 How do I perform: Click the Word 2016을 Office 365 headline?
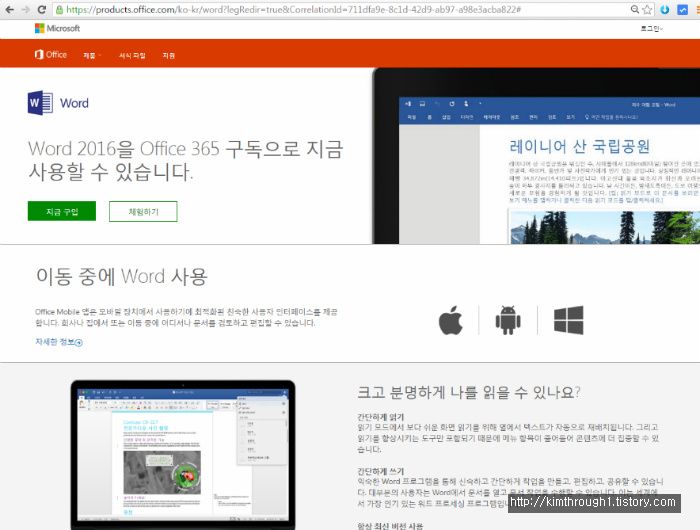tap(185, 160)
